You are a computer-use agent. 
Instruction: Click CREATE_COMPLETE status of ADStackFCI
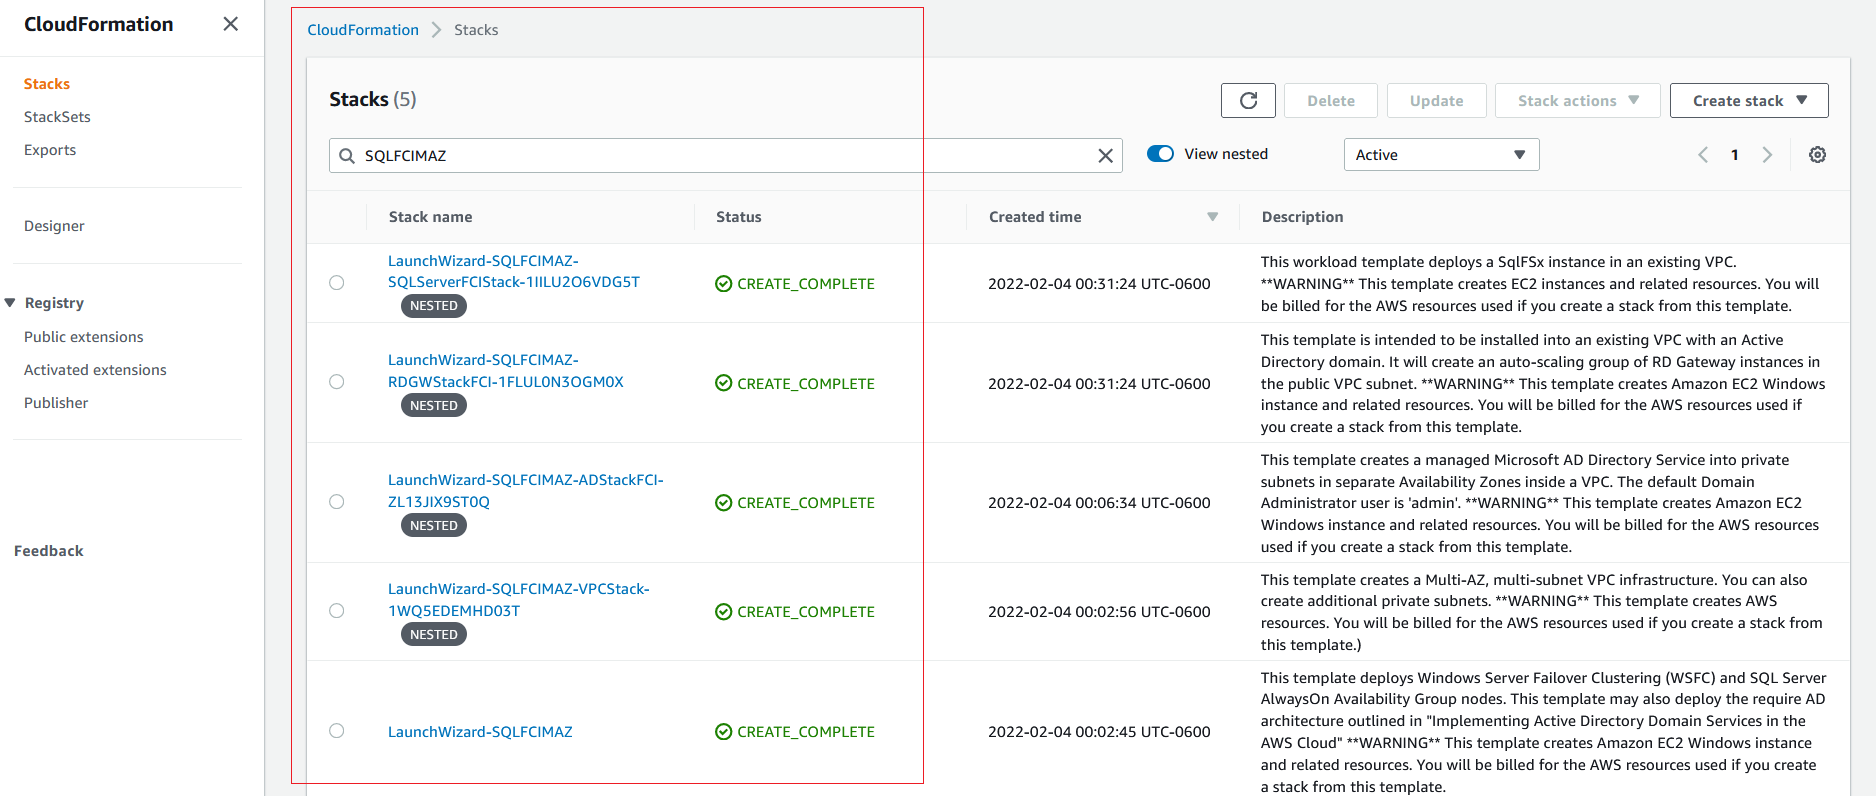tap(795, 503)
